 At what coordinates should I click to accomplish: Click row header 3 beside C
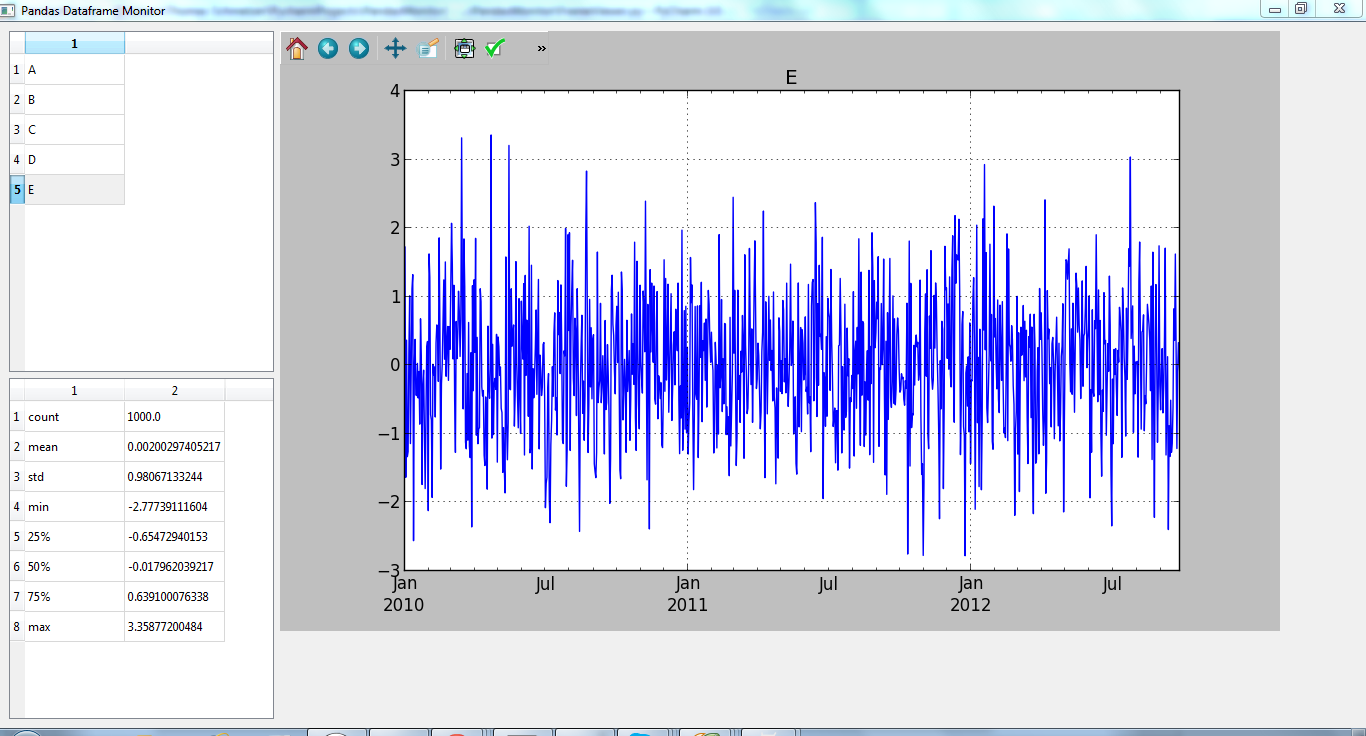click(x=17, y=130)
